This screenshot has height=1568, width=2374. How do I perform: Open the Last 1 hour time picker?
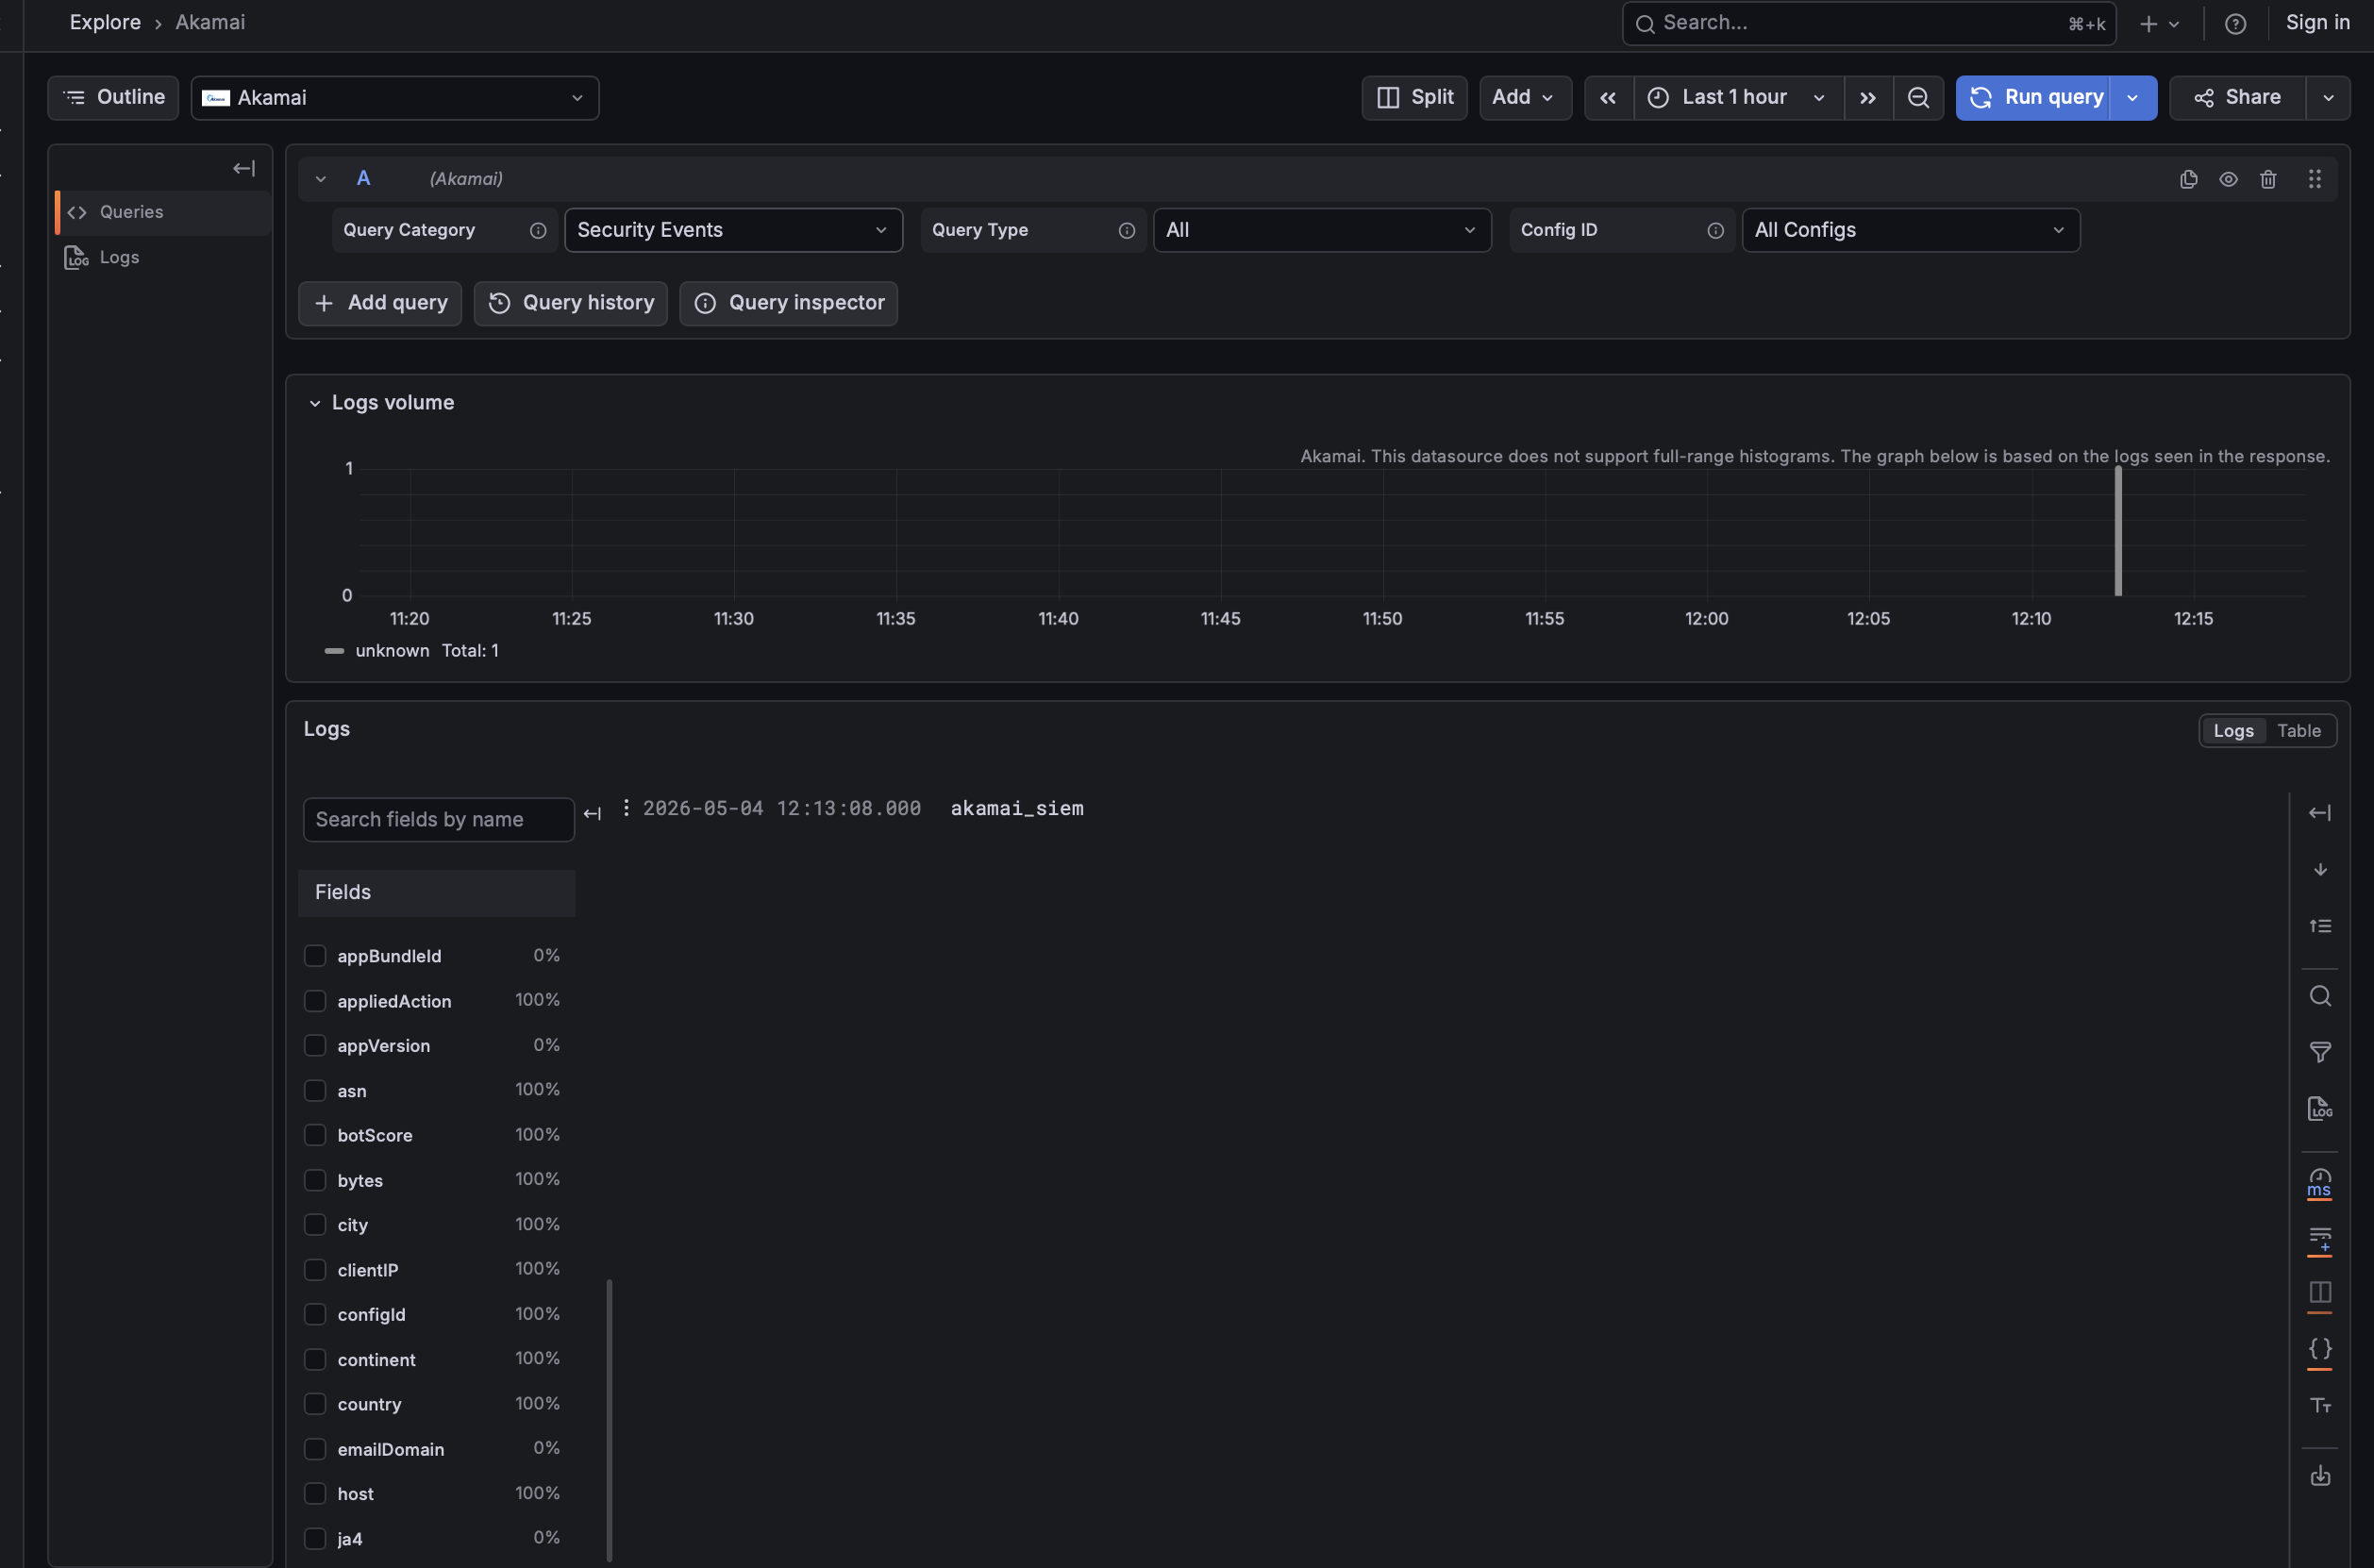(1739, 98)
